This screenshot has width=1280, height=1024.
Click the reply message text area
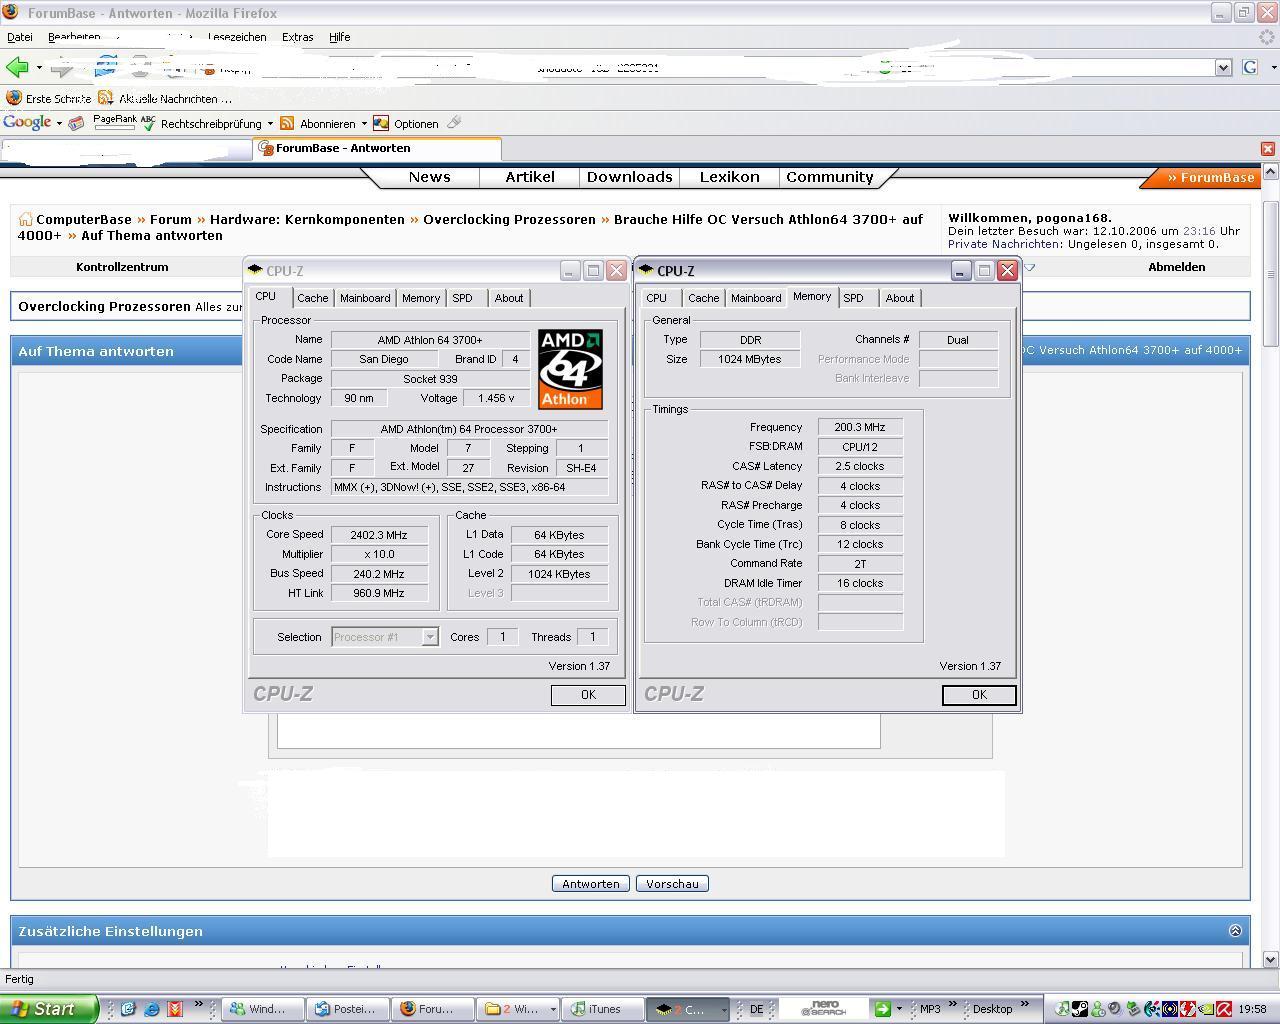point(579,731)
